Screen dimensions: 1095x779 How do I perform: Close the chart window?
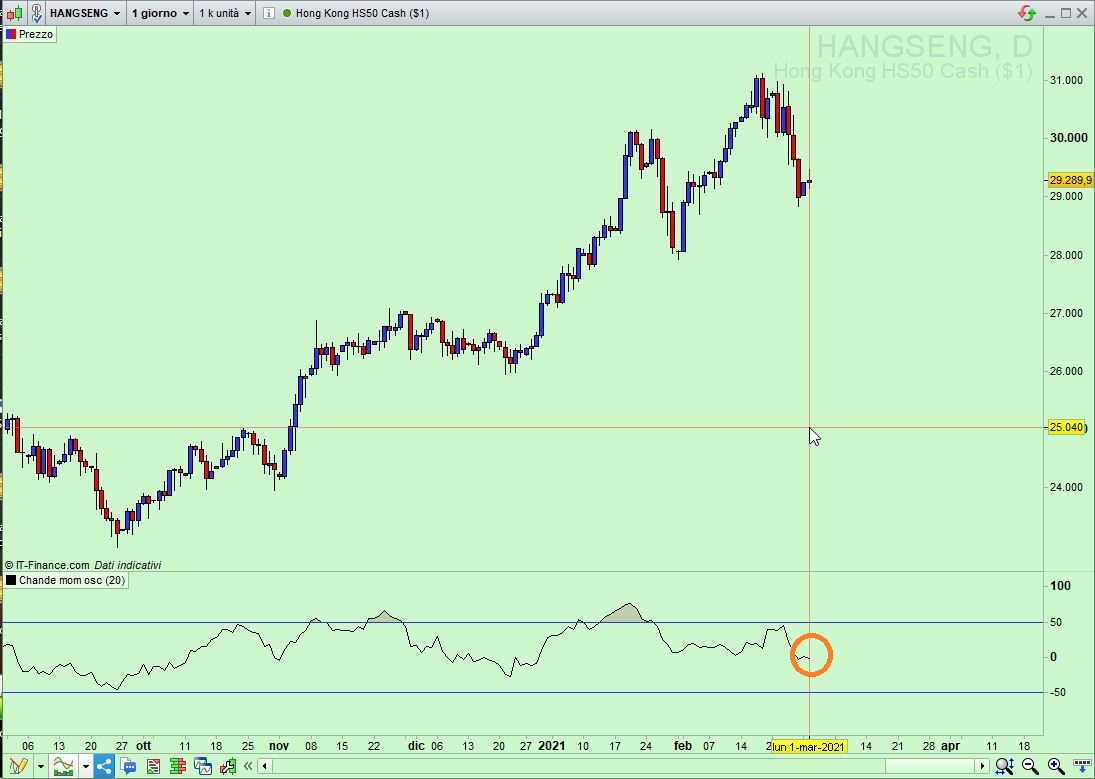click(1082, 13)
